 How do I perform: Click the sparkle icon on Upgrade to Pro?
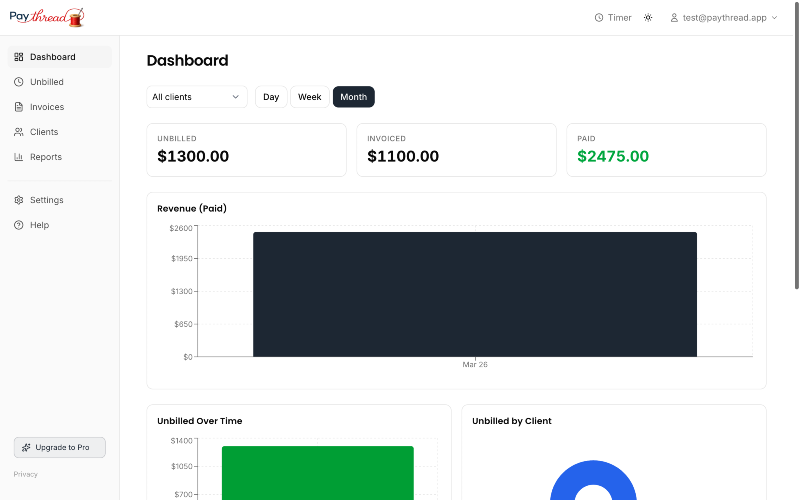coord(26,447)
